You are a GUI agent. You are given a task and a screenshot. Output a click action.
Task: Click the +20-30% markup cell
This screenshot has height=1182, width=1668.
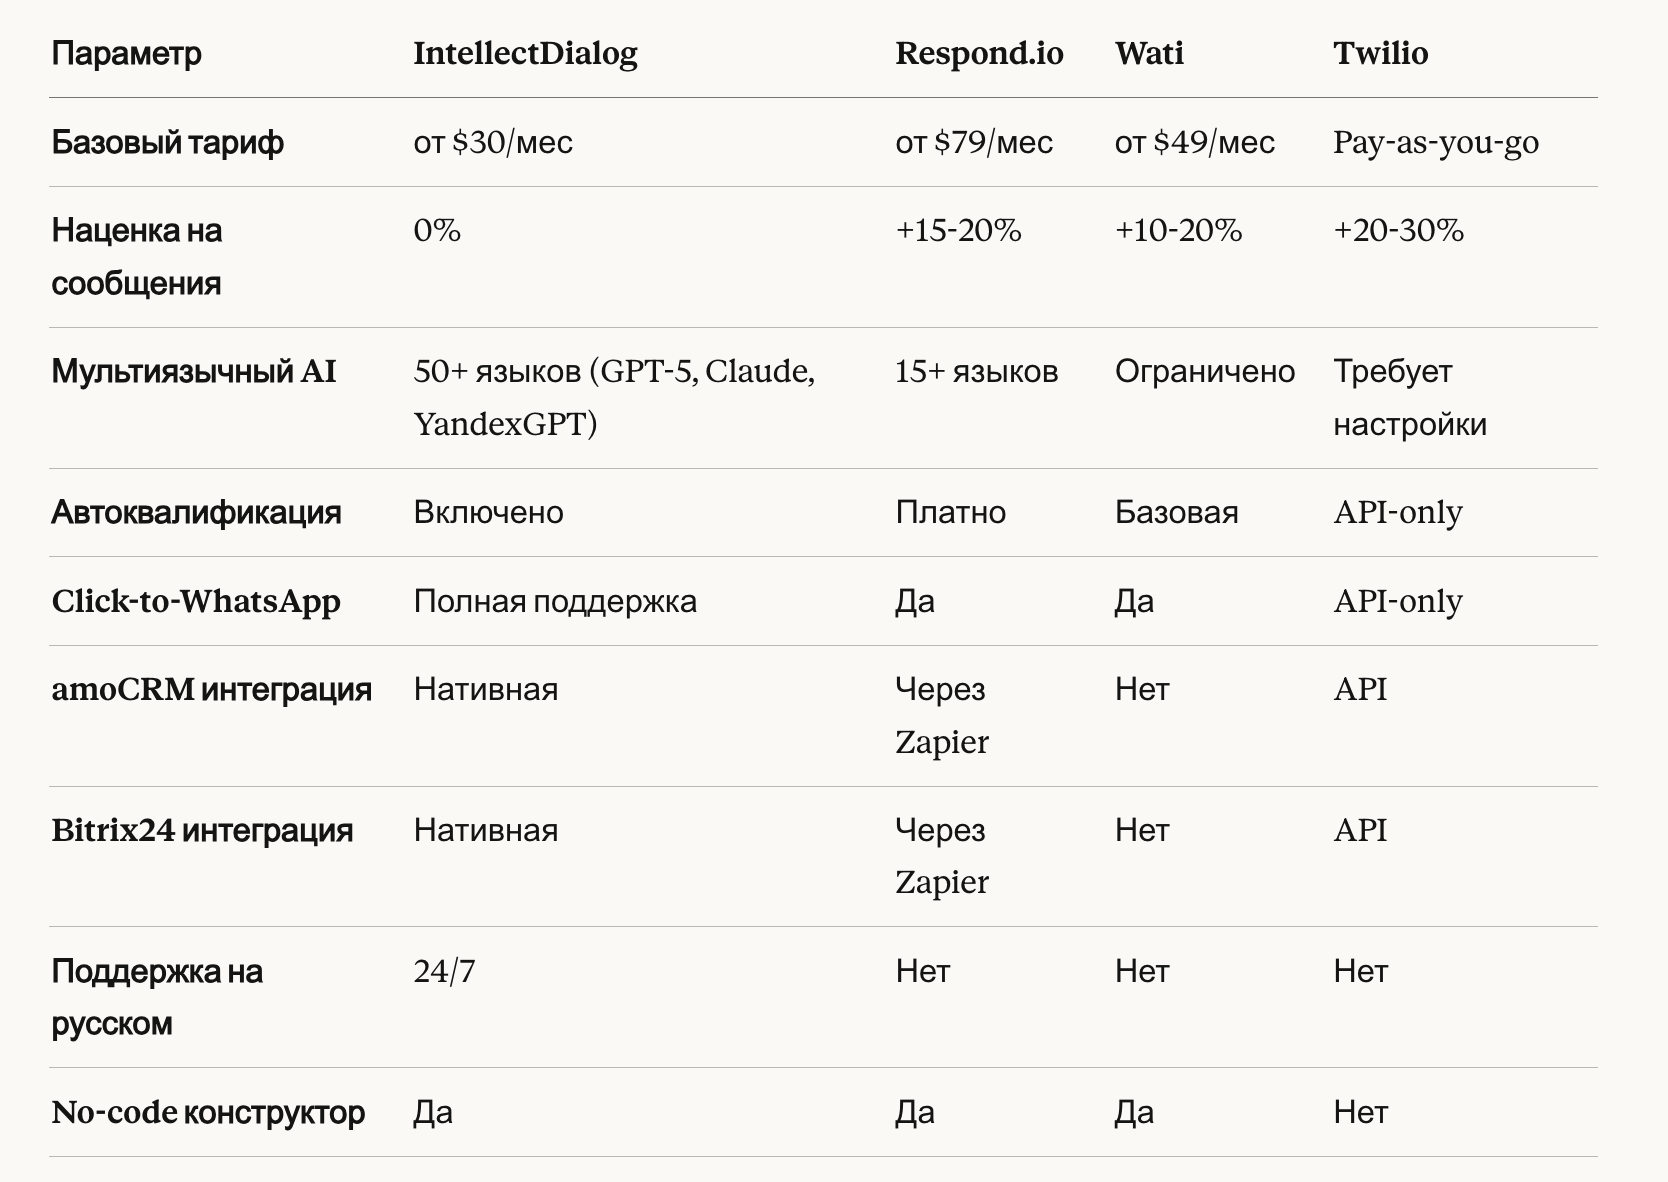click(1398, 231)
